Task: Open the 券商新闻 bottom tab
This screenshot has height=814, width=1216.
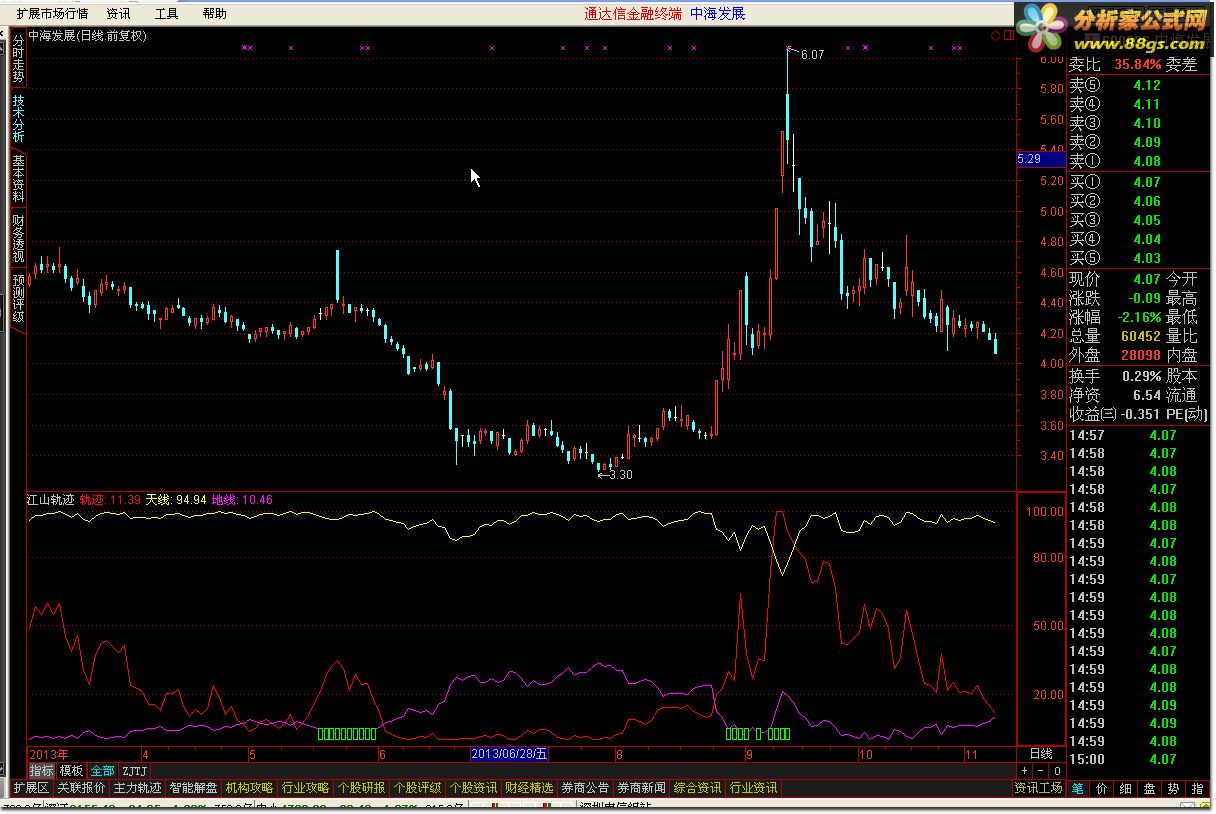Action: click(x=641, y=788)
